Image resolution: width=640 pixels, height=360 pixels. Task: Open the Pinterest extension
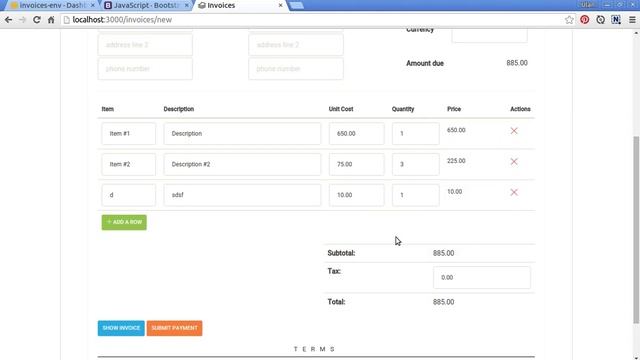pyautogui.click(x=584, y=20)
